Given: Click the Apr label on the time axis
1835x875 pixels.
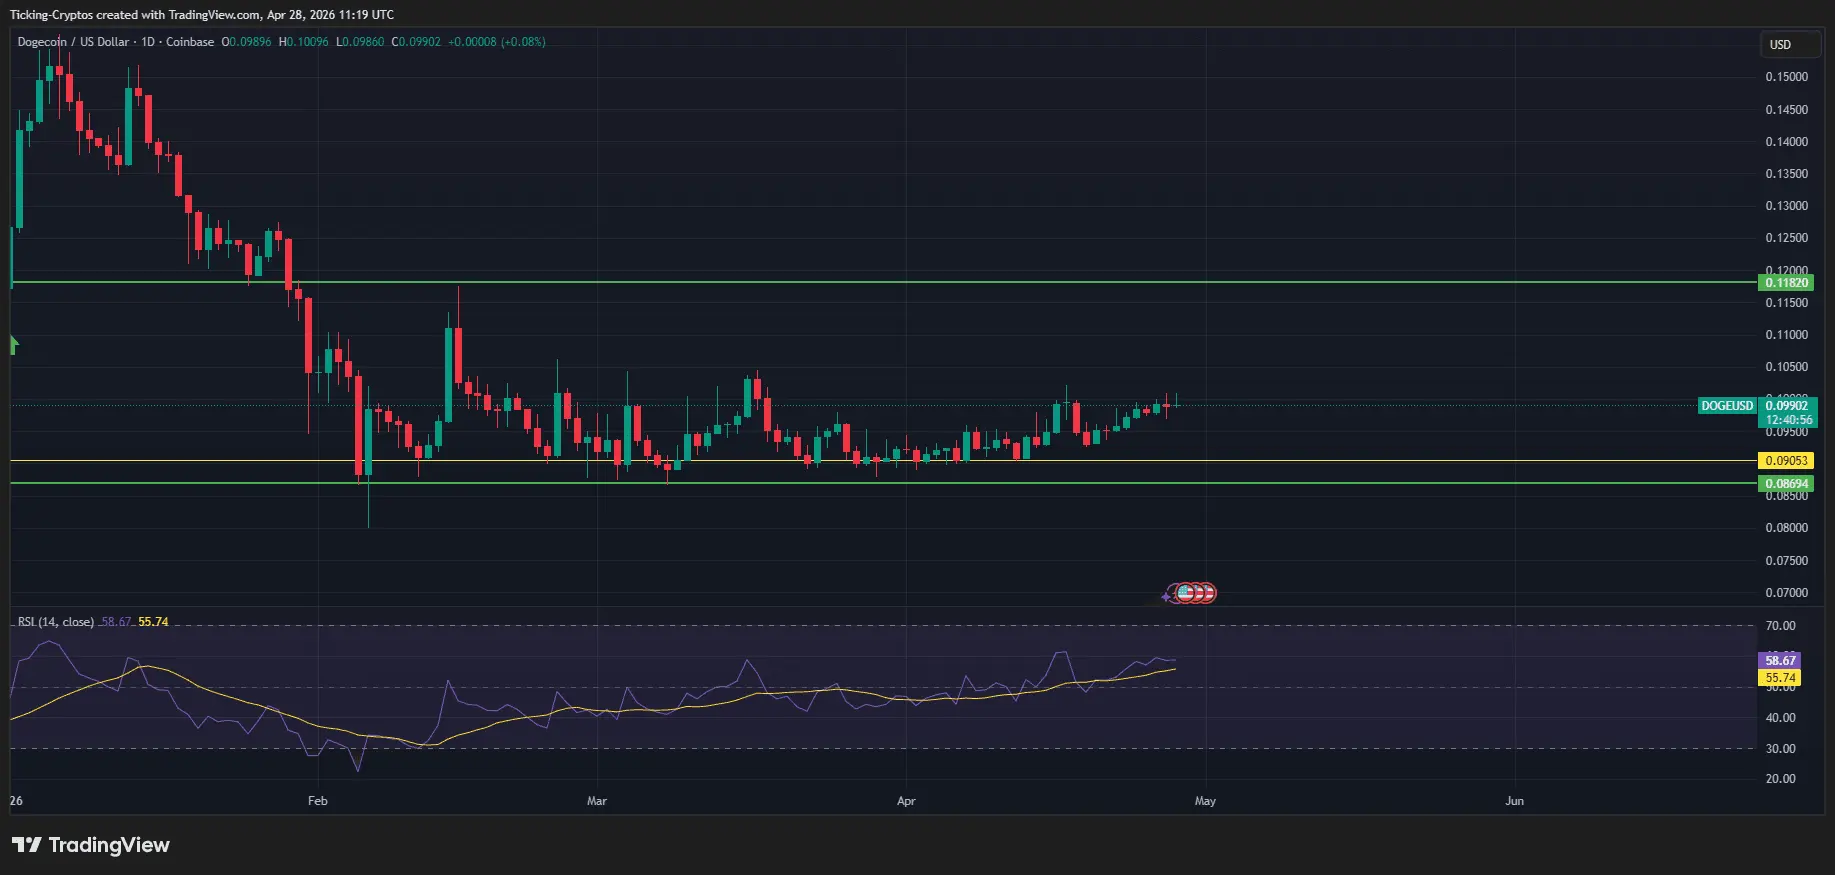Looking at the screenshot, I should tap(906, 801).
